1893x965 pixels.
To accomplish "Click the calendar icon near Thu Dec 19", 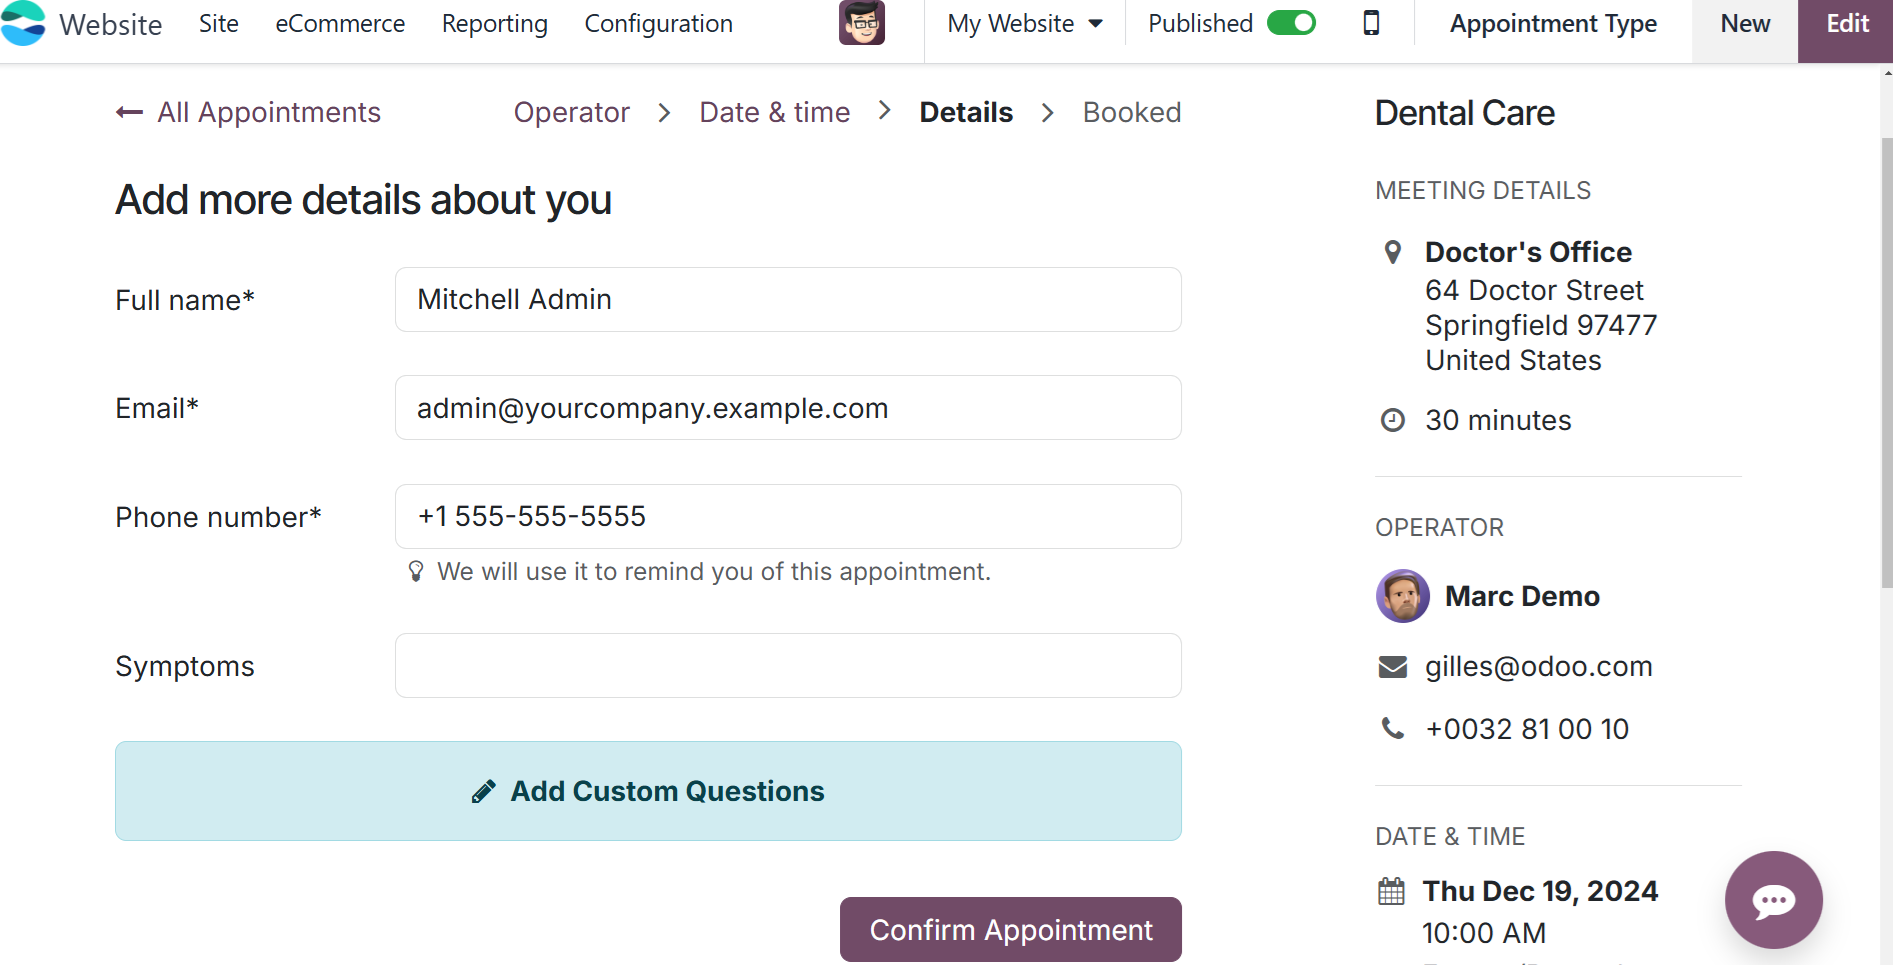I will (1391, 891).
